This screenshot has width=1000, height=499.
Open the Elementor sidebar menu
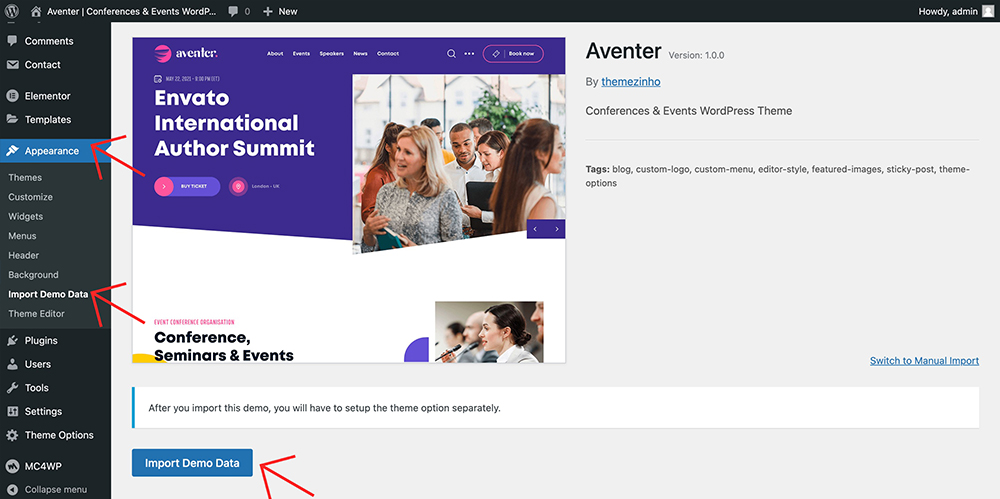point(47,96)
